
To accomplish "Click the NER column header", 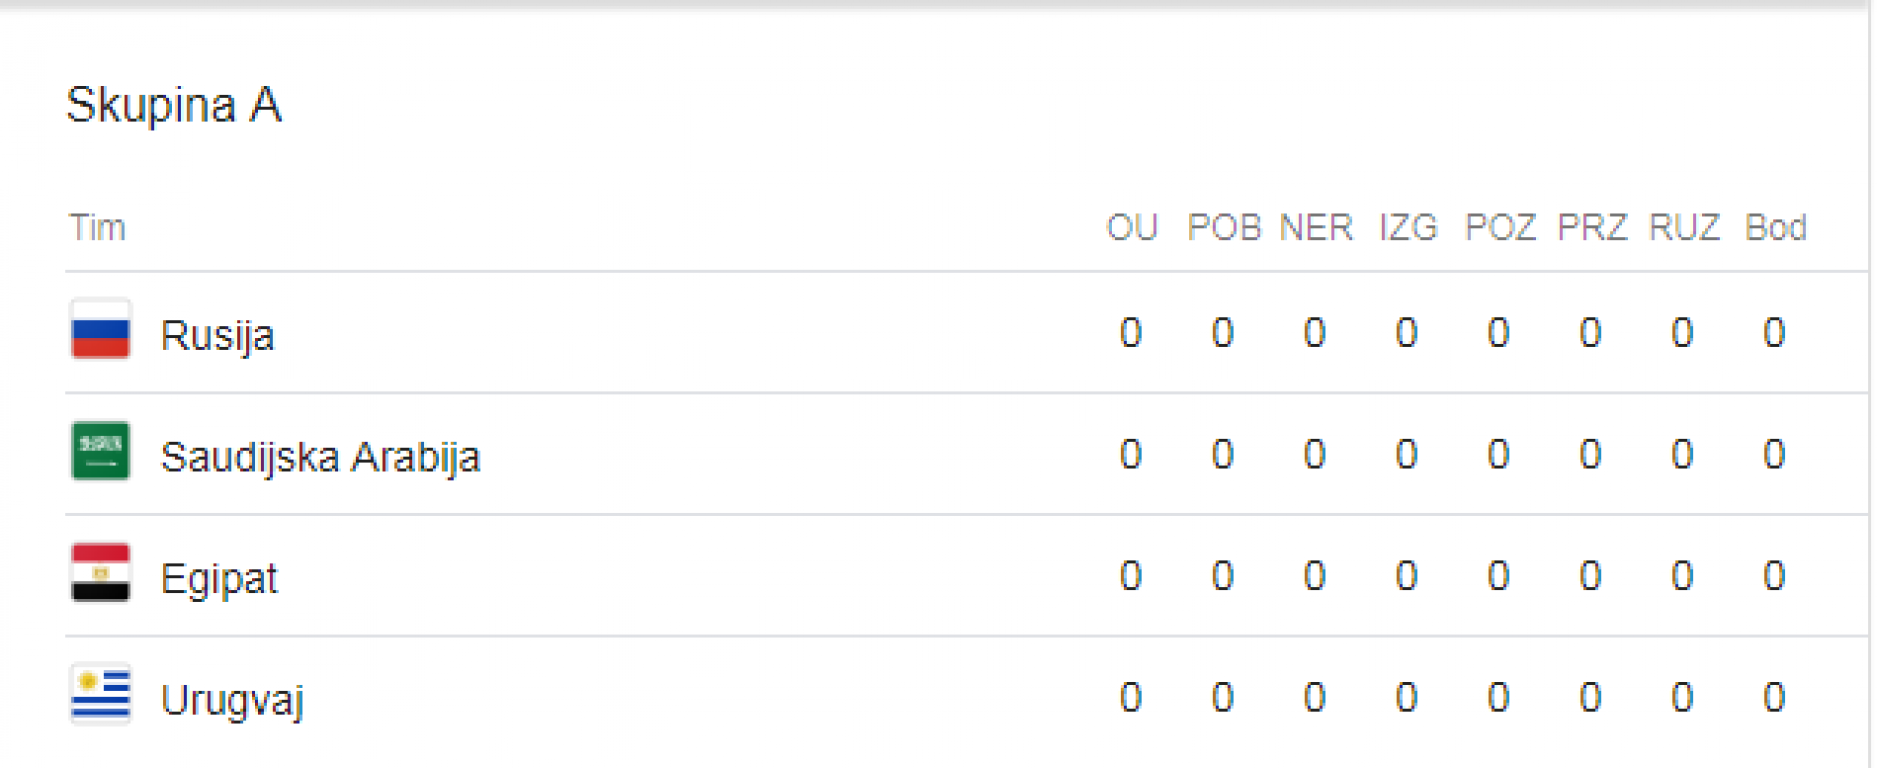I will tap(1315, 228).
